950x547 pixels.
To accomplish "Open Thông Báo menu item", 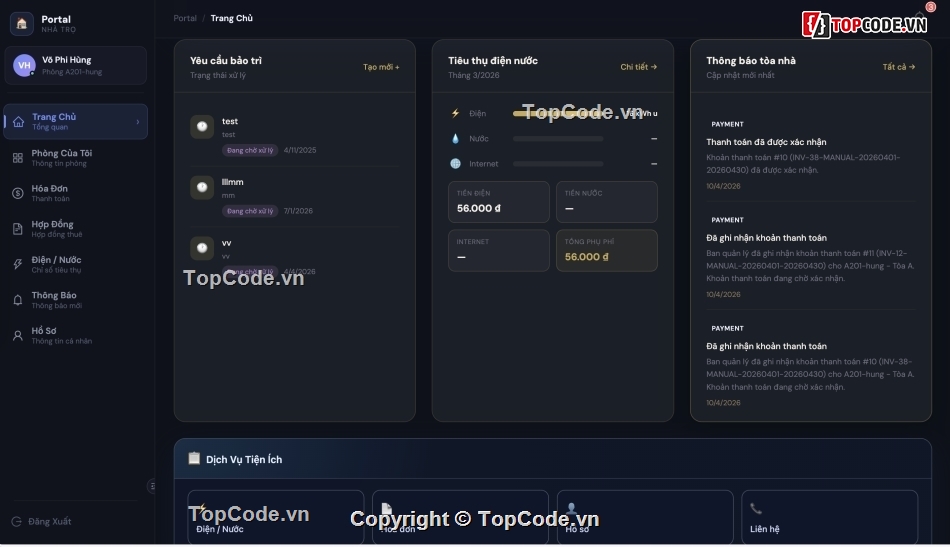I will tap(76, 300).
